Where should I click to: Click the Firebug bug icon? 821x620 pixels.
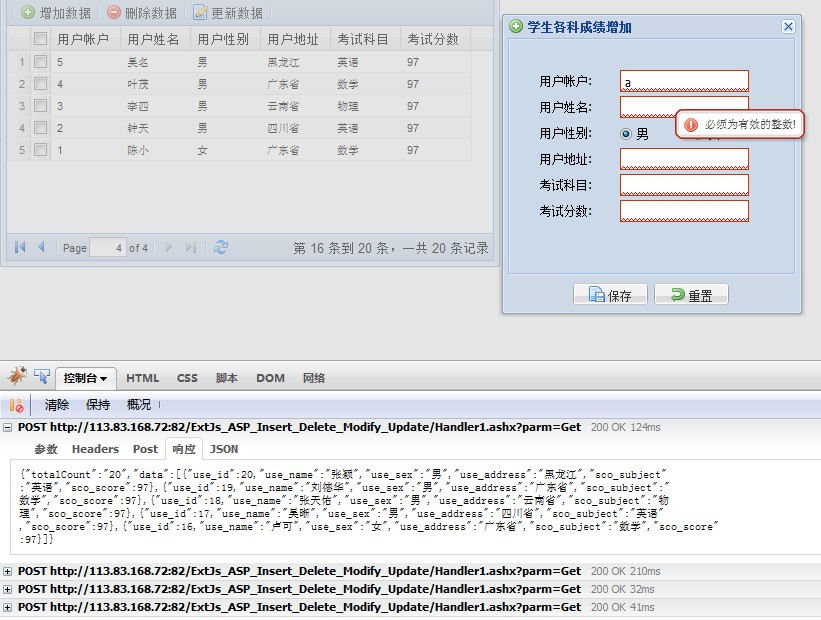17,377
